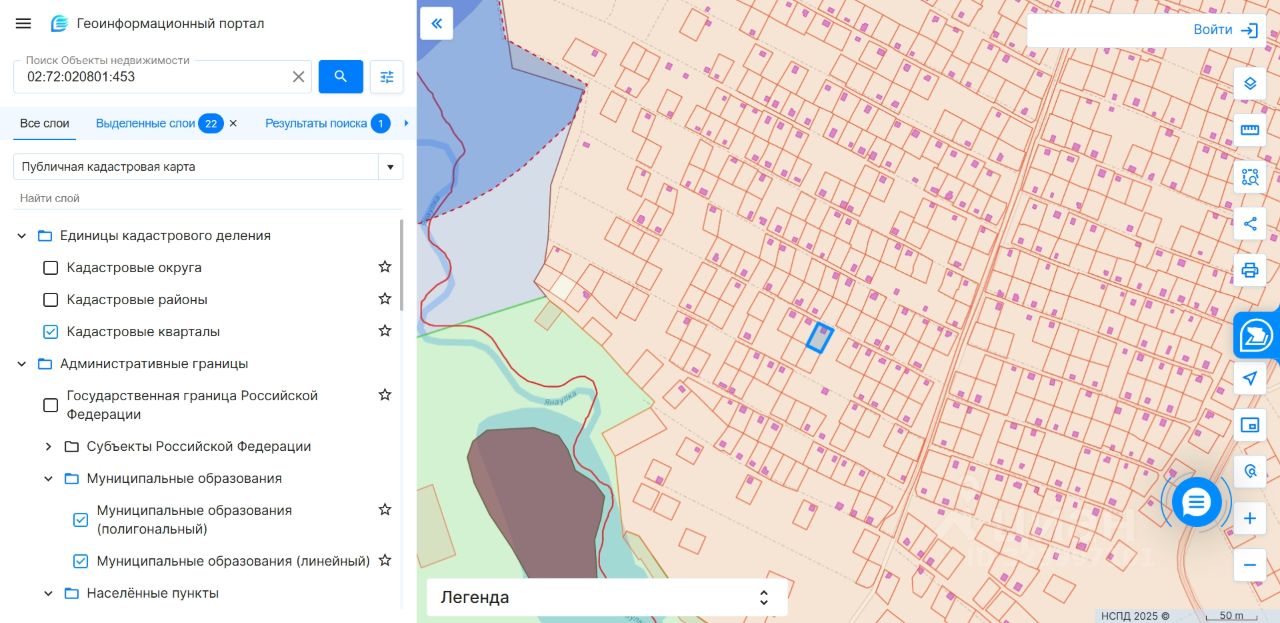This screenshot has height=623, width=1280.
Task: Click the login arrow icon
Action: point(1249,30)
